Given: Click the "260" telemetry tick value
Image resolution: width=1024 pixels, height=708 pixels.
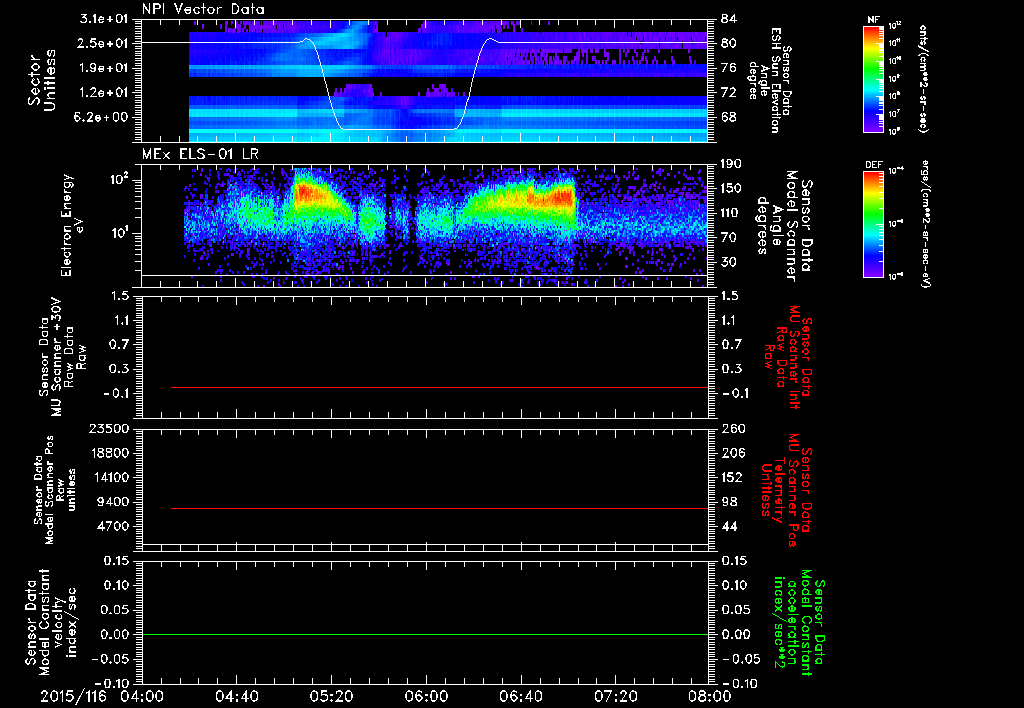Looking at the screenshot, I should [732, 428].
